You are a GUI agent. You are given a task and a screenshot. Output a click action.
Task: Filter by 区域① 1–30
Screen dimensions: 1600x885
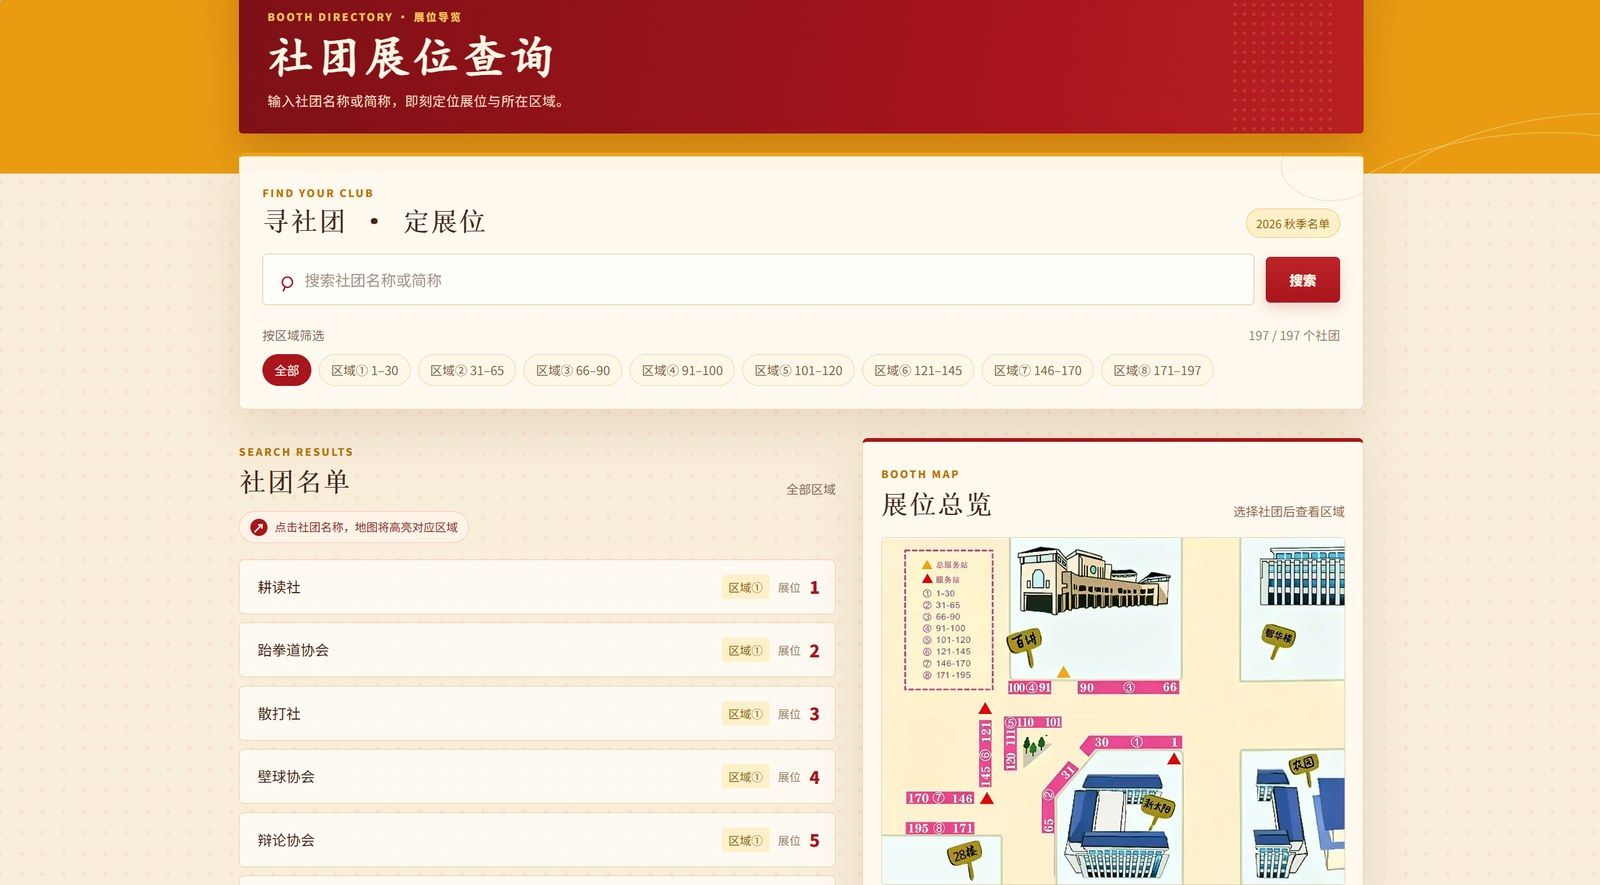[x=364, y=370]
